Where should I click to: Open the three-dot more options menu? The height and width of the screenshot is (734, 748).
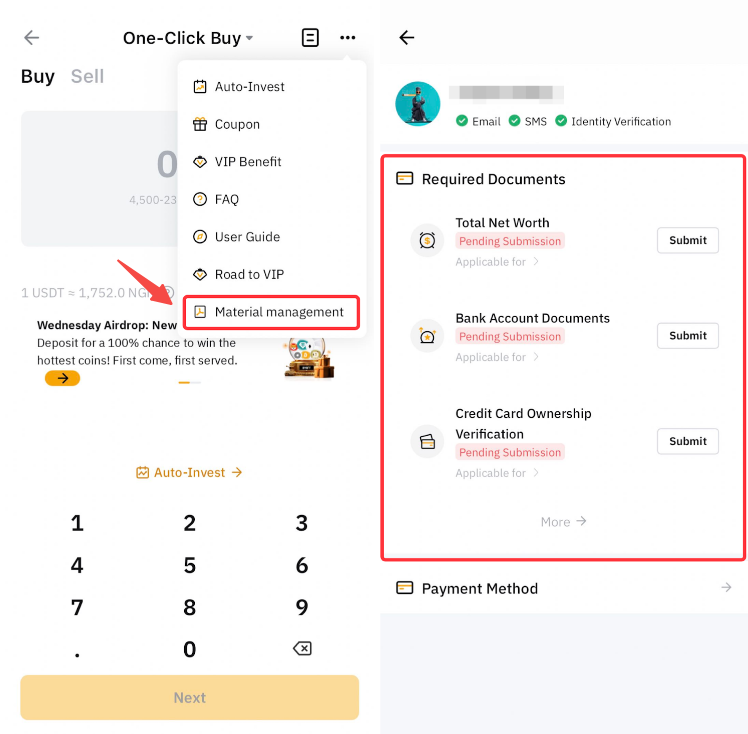tap(348, 38)
